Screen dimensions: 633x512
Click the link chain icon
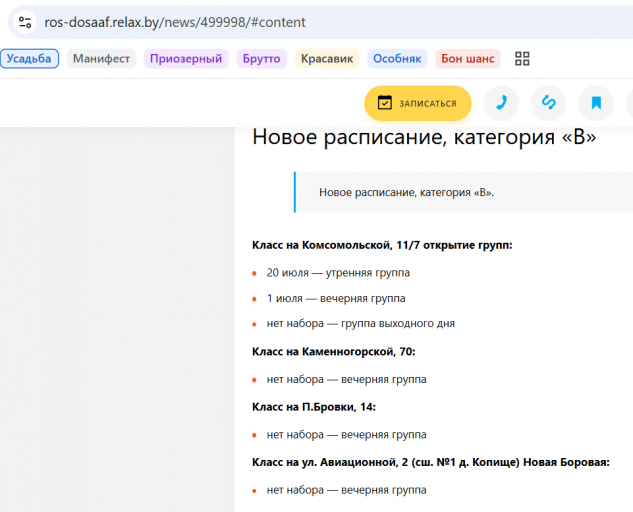(549, 103)
